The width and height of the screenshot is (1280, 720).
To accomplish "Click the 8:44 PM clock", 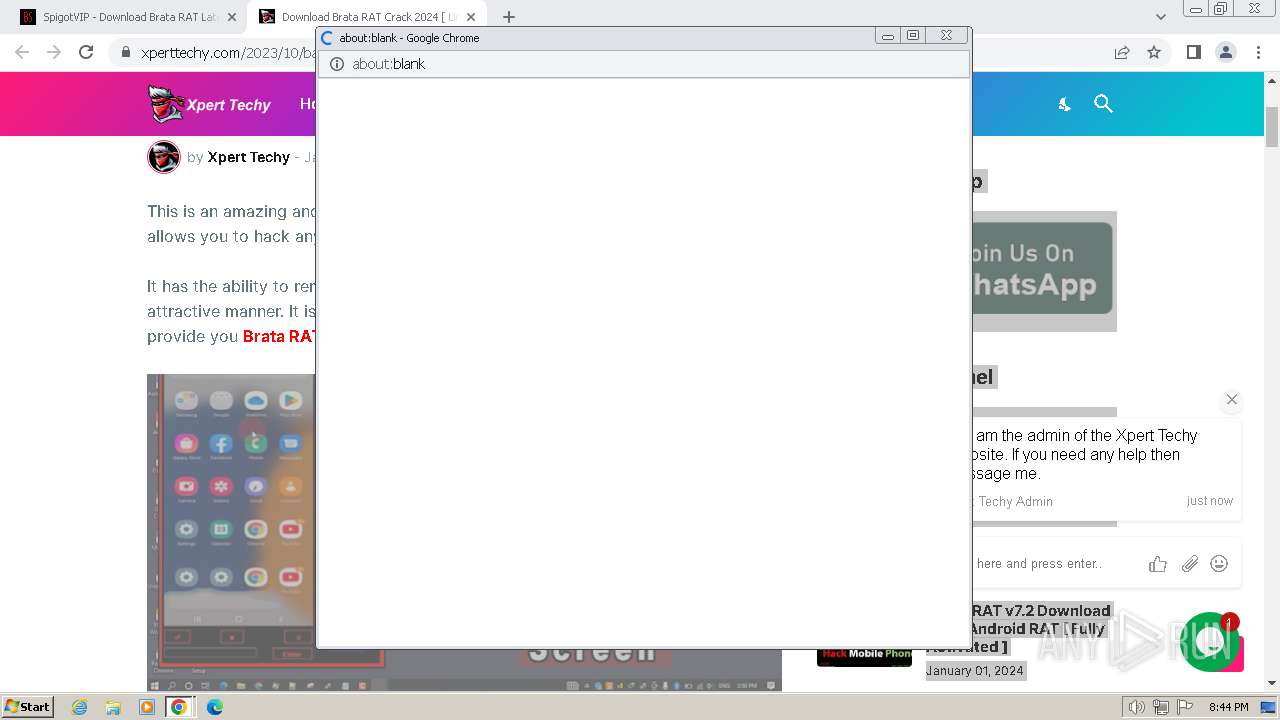I will (x=1228, y=707).
